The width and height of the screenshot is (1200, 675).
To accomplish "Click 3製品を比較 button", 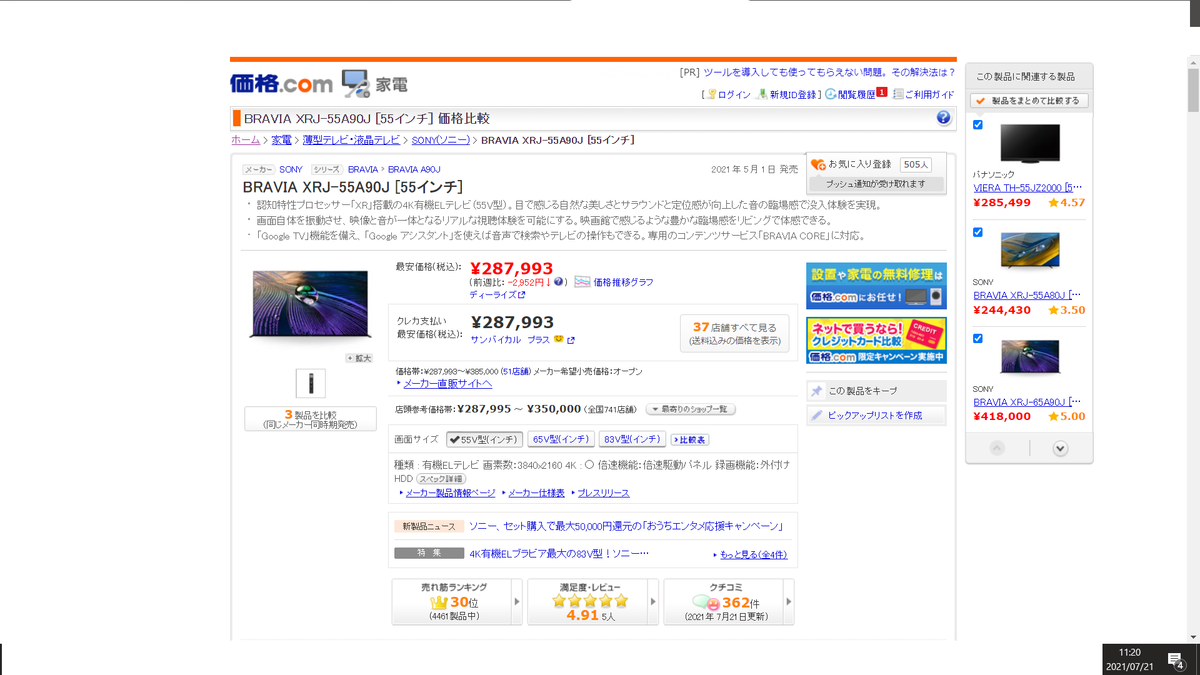I will (x=310, y=419).
